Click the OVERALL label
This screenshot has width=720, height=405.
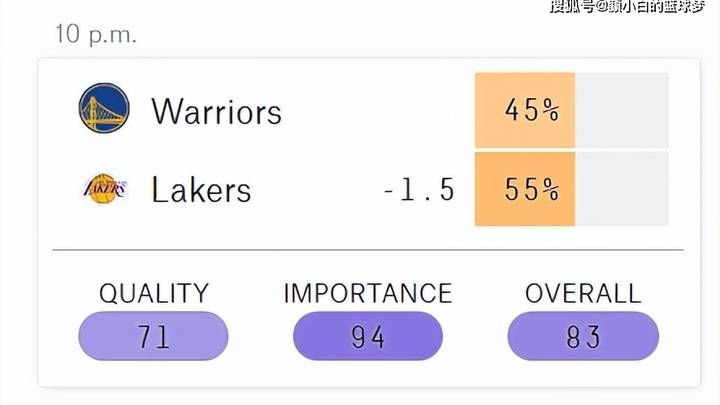click(x=583, y=293)
